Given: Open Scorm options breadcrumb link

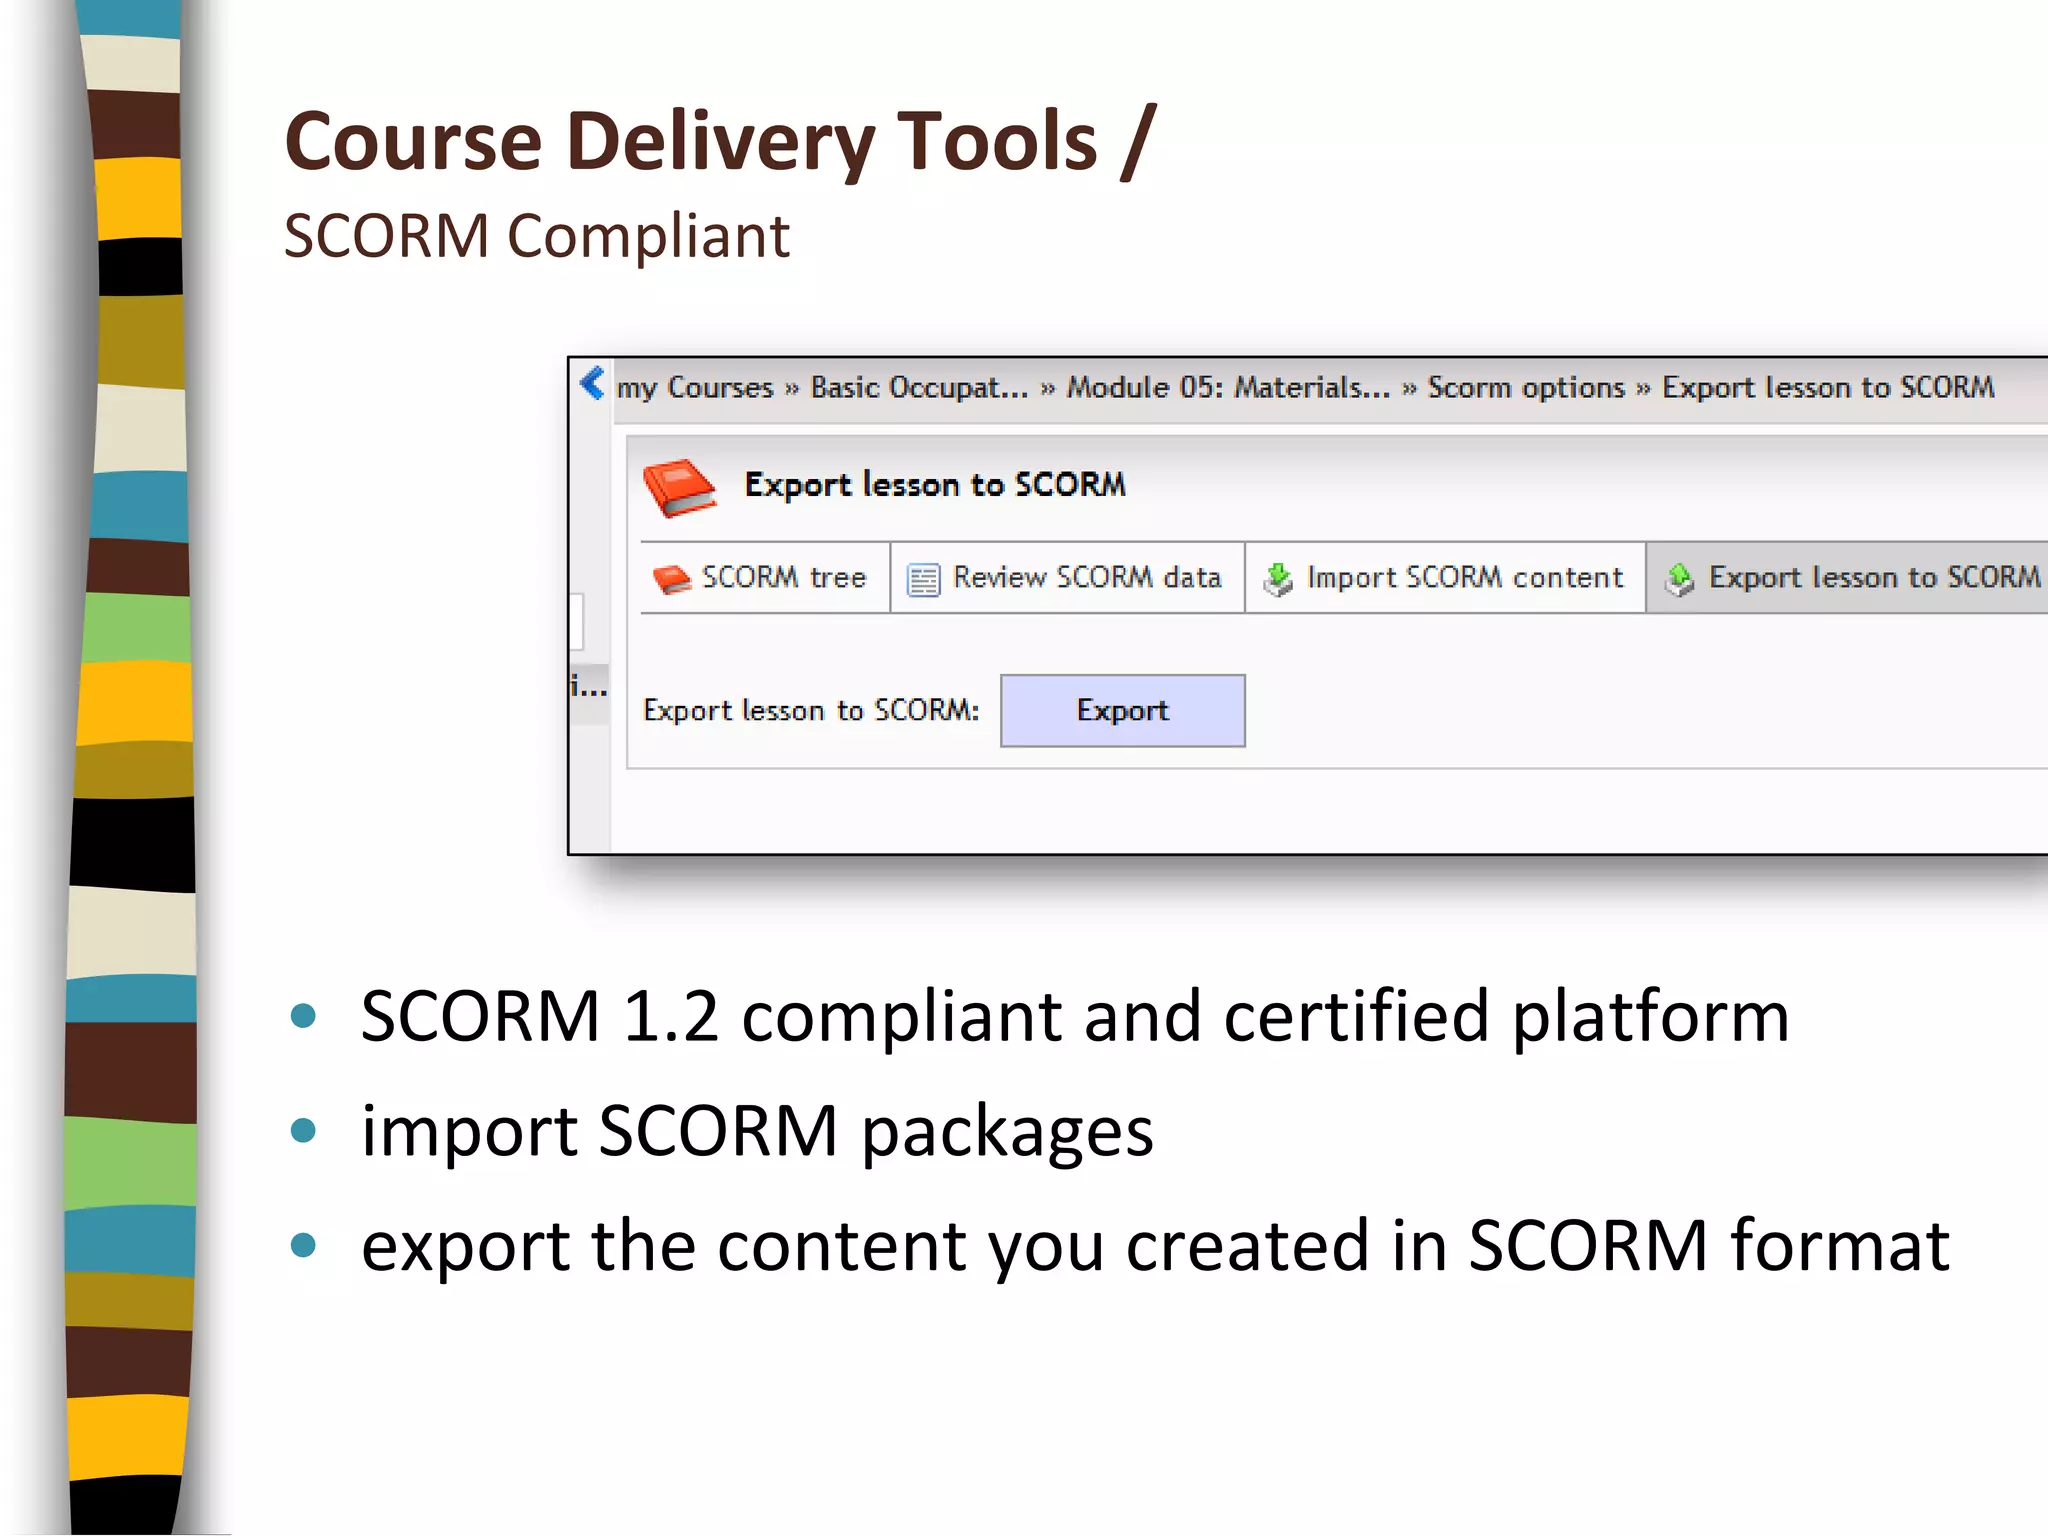Looking at the screenshot, I should point(1525,388).
